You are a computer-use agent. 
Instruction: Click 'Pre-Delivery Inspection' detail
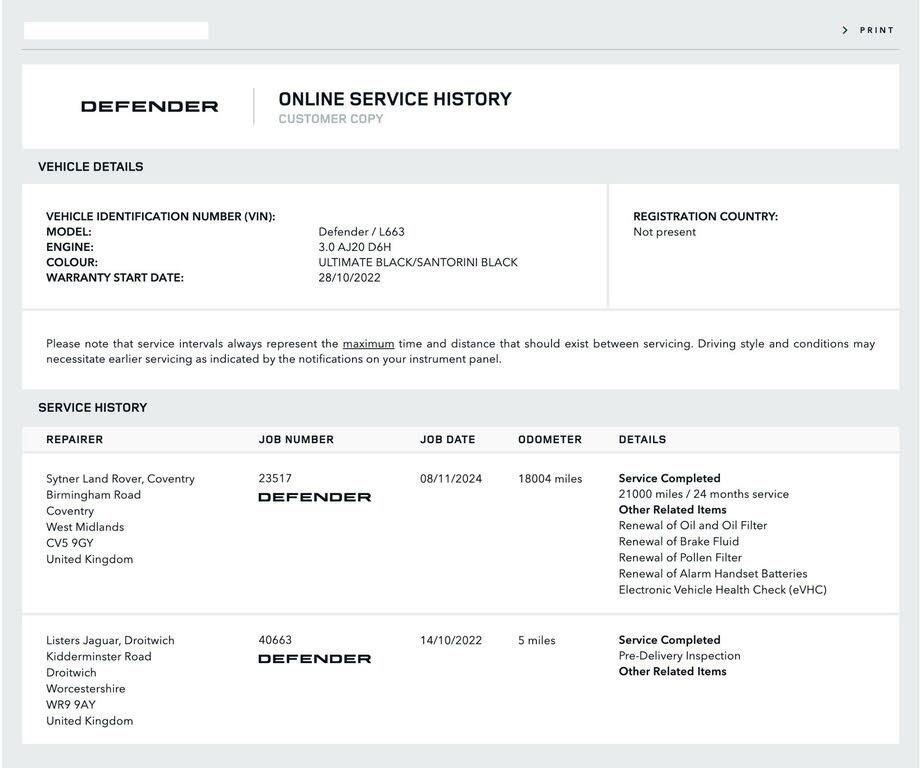(680, 656)
